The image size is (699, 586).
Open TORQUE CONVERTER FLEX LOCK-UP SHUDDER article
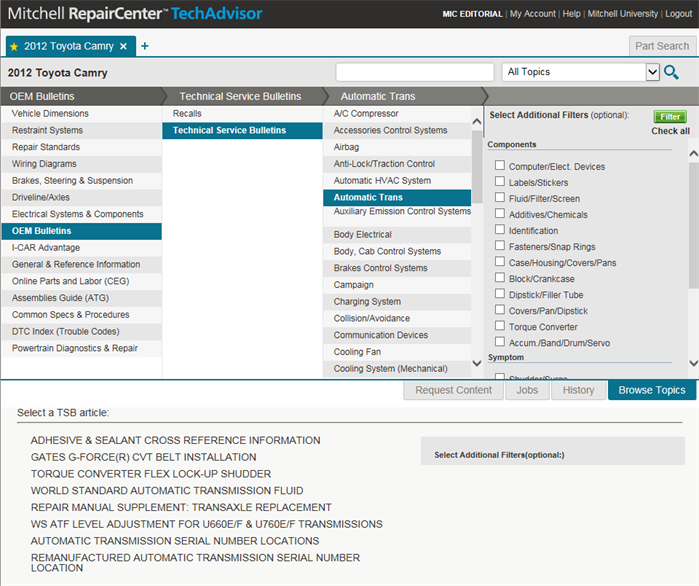(151, 474)
